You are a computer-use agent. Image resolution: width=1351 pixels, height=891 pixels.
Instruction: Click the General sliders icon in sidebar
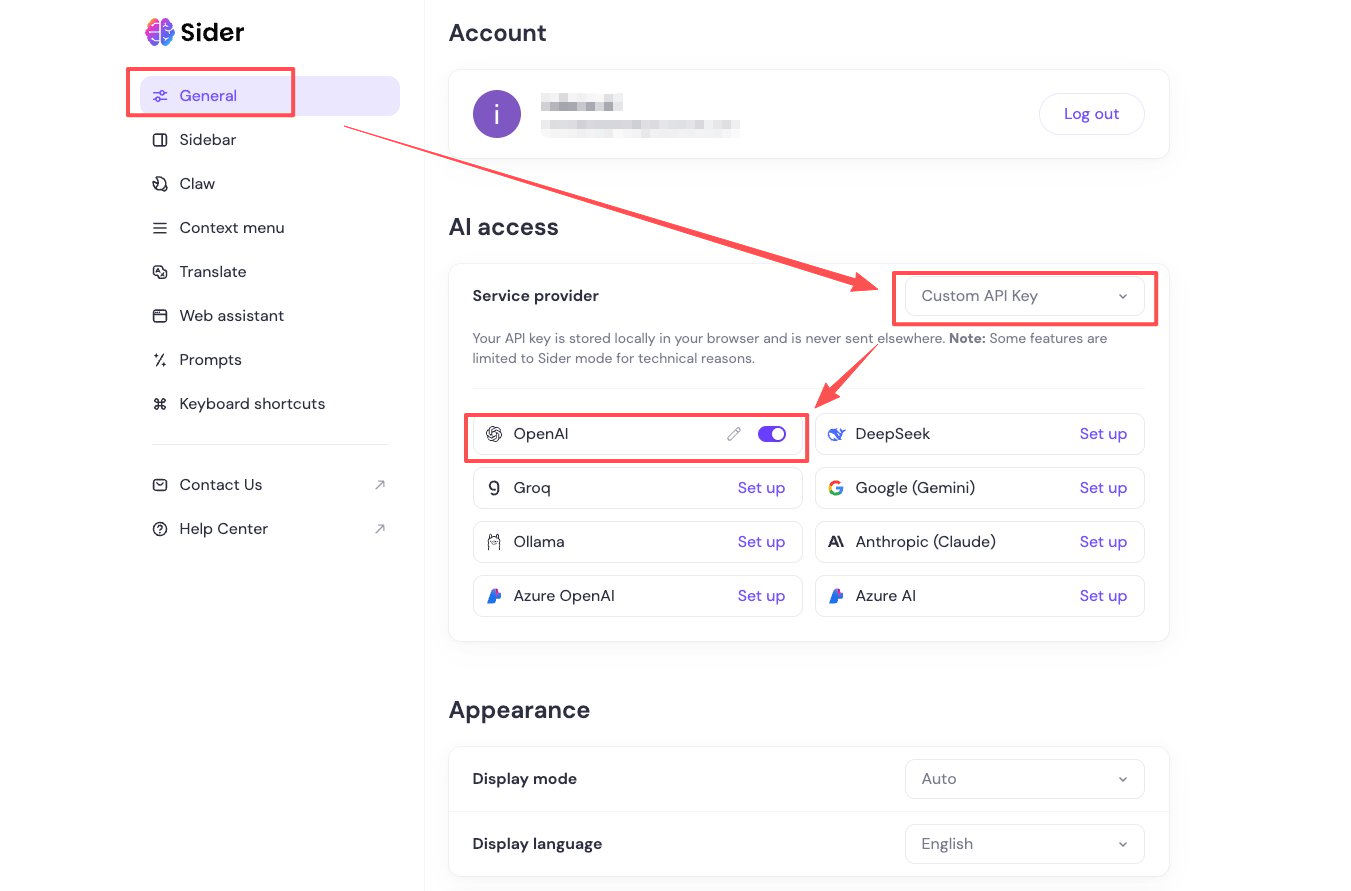[160, 96]
